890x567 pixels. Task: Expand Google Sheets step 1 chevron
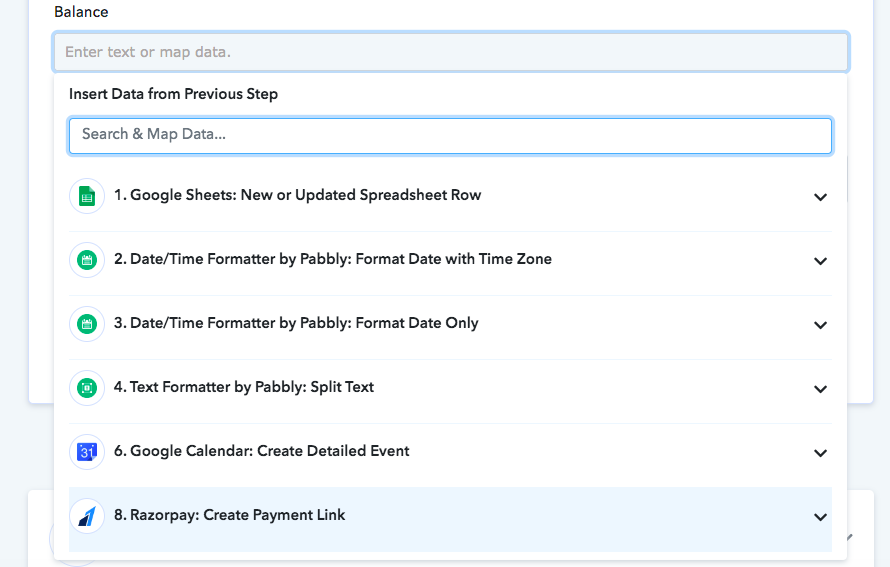click(x=820, y=197)
